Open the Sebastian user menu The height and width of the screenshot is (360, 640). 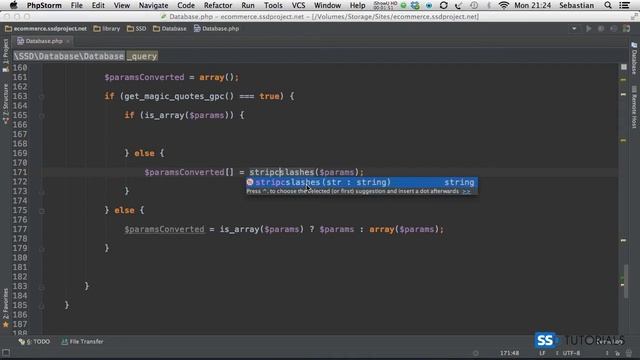click(x=576, y=5)
